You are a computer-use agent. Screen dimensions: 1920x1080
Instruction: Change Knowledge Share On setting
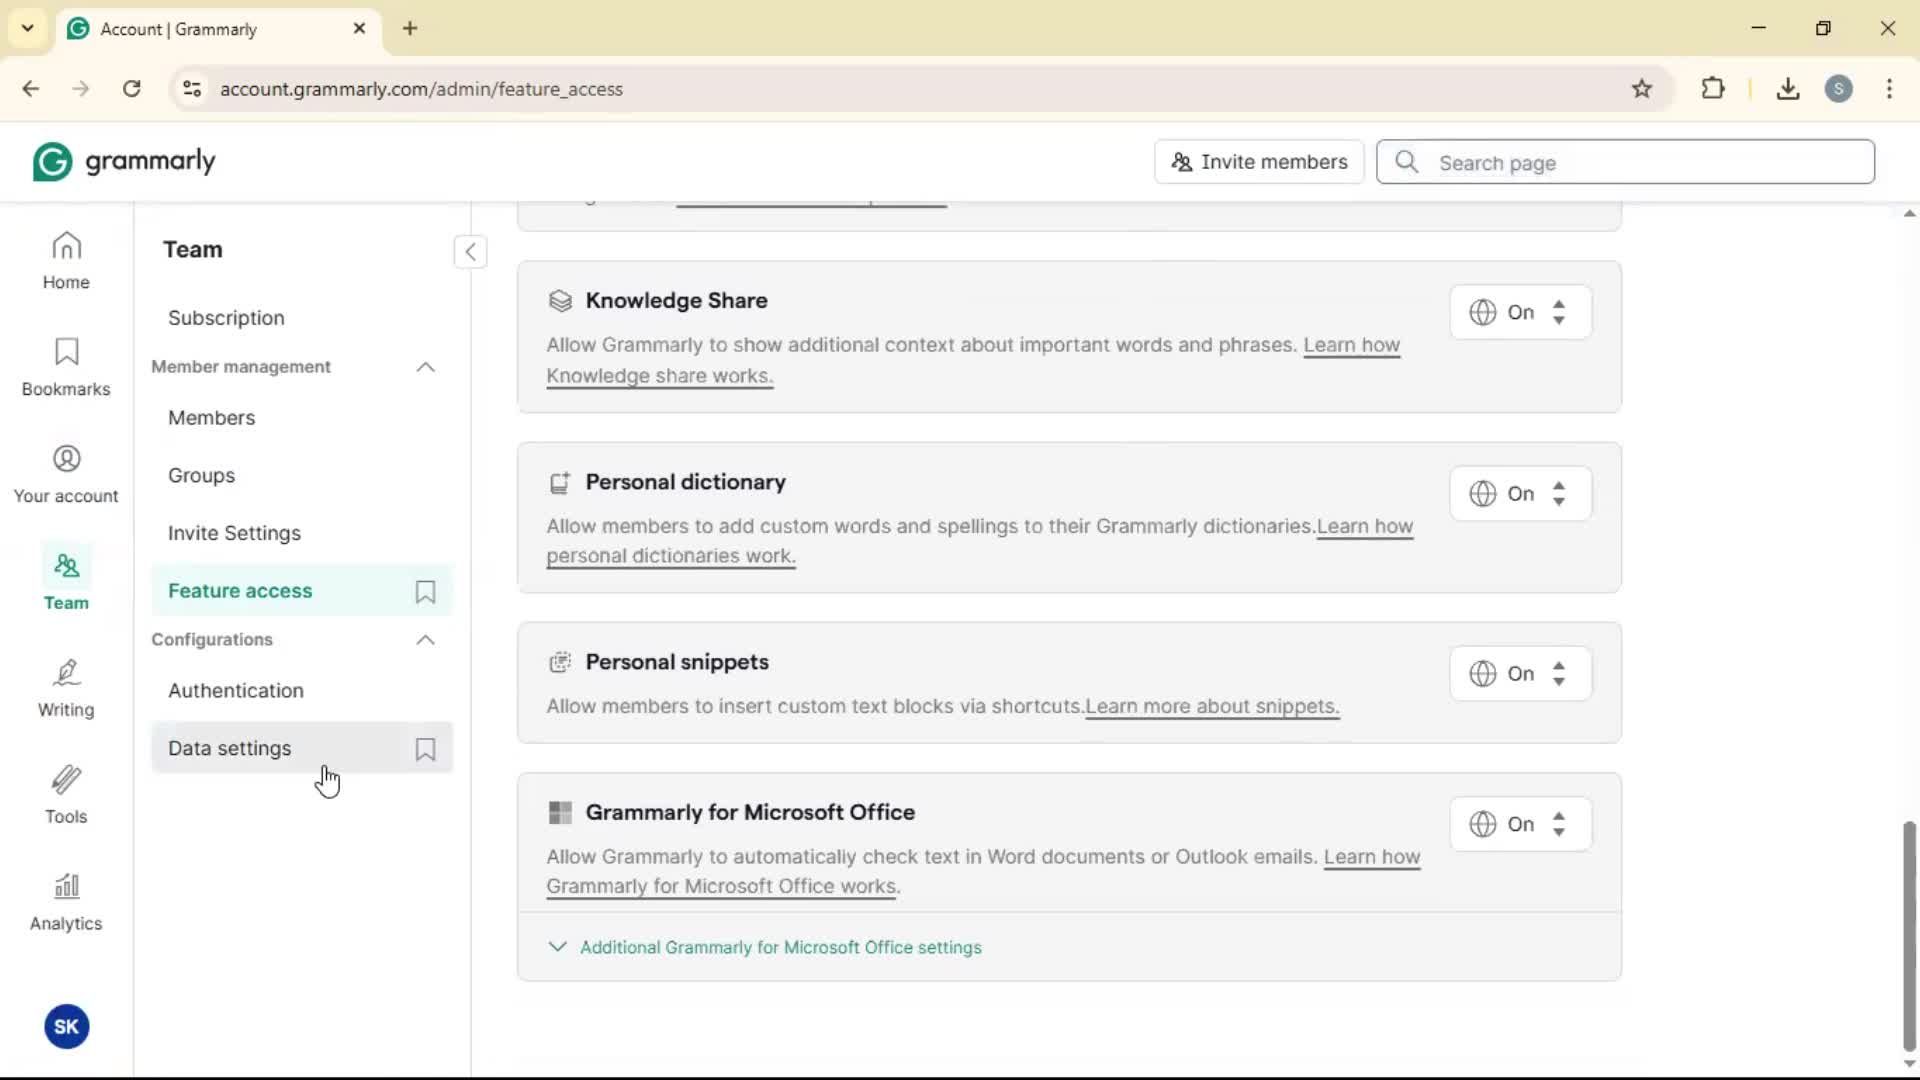click(x=1519, y=313)
